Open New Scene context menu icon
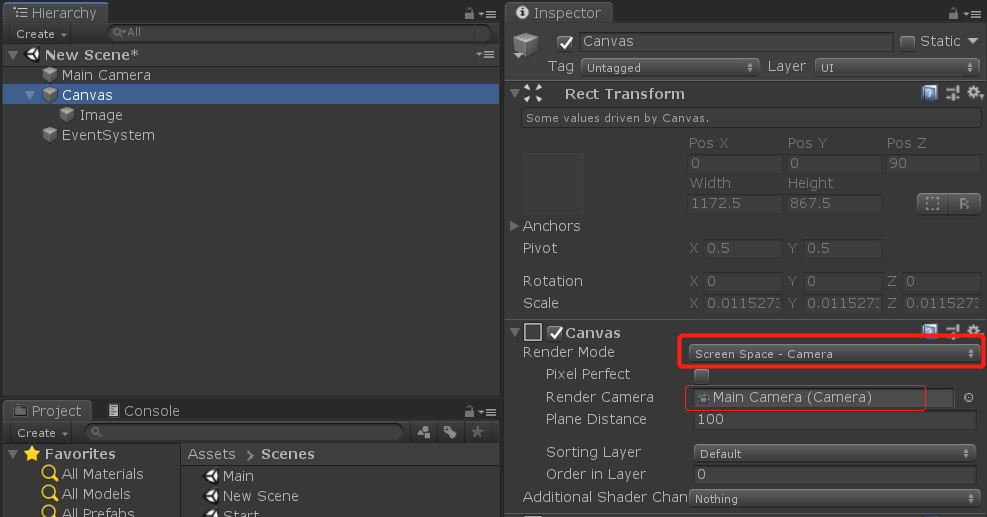 point(485,55)
